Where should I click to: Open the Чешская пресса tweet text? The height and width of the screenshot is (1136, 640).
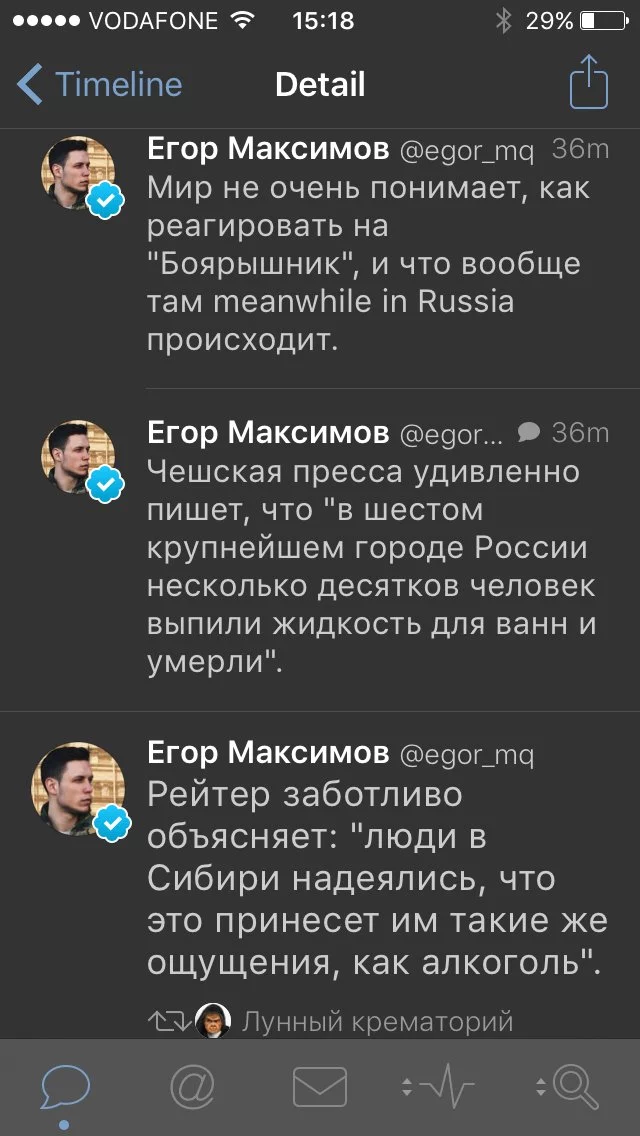click(370, 567)
